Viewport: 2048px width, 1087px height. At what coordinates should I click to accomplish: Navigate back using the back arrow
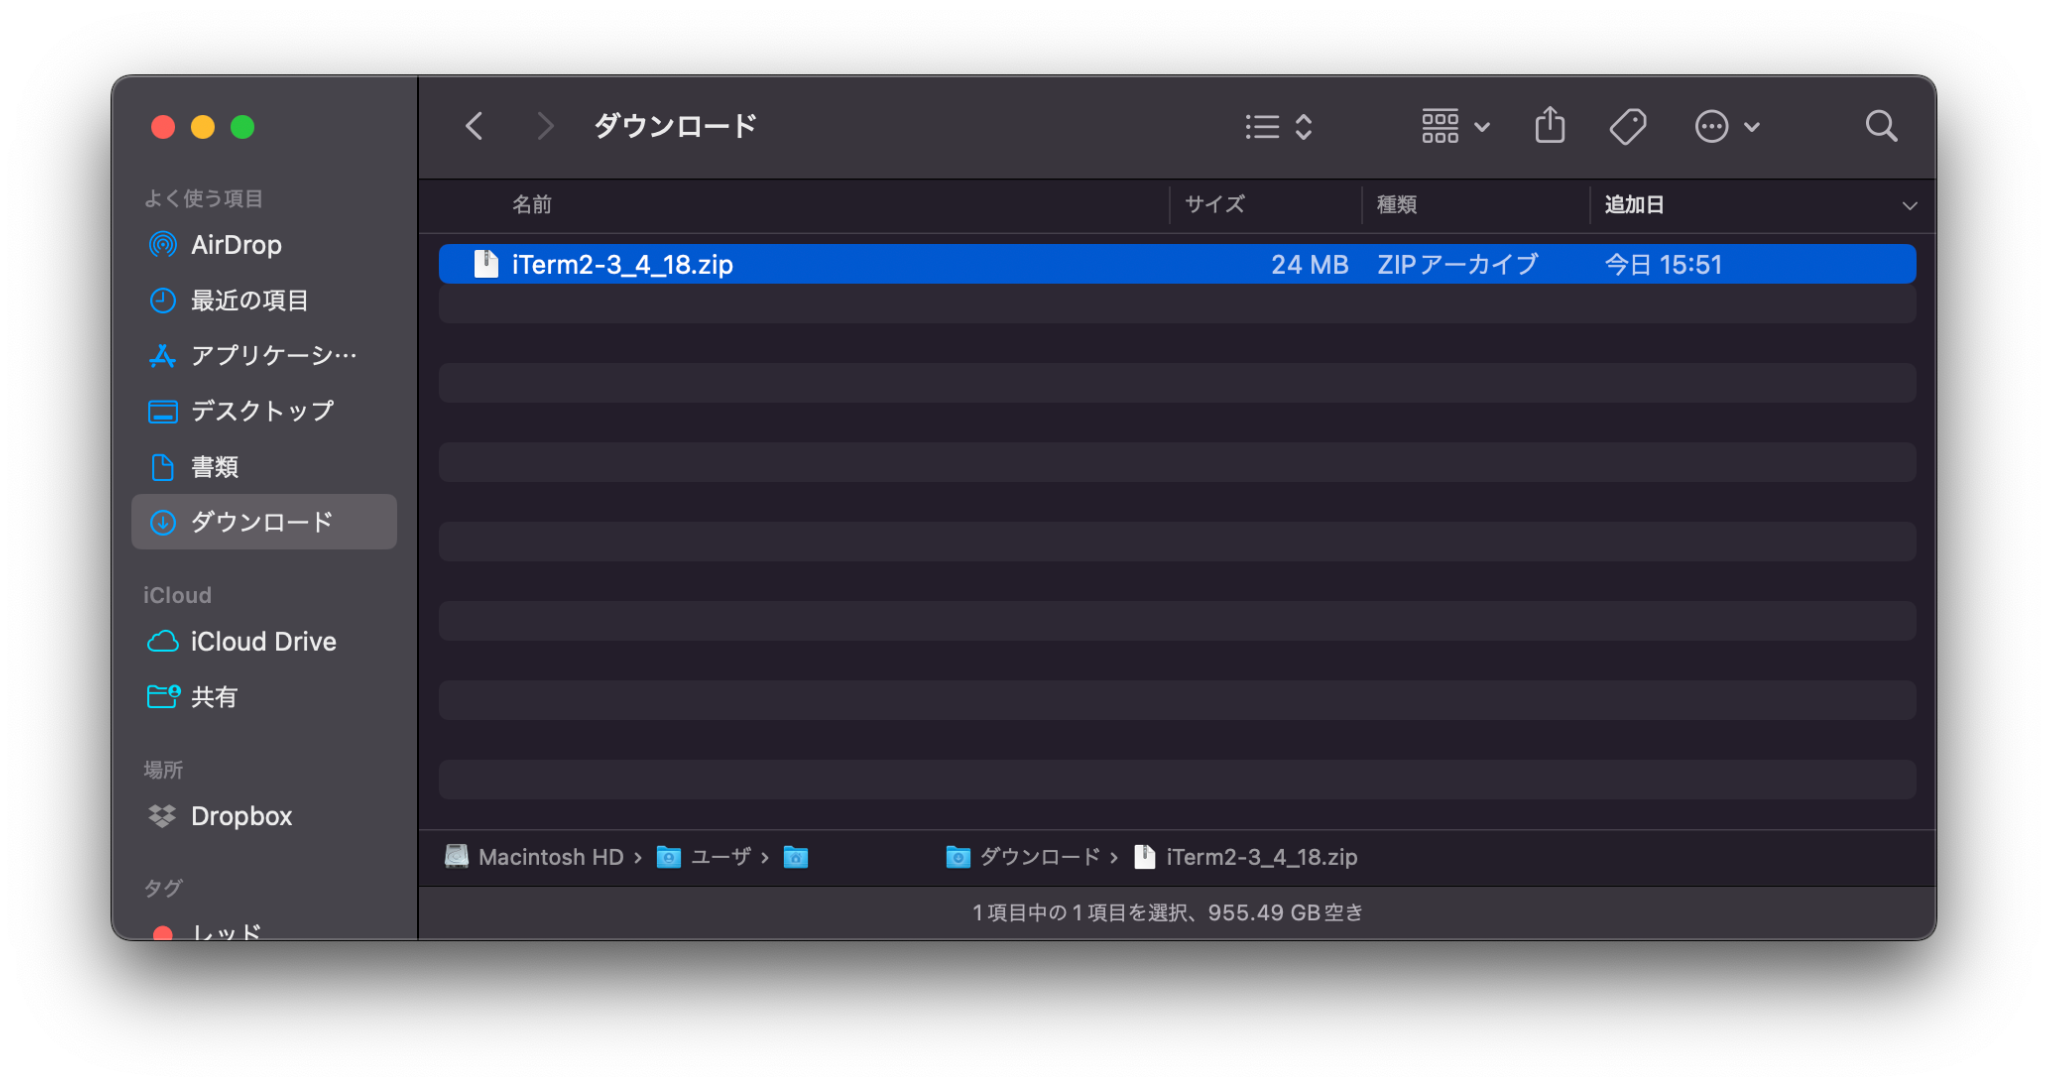[474, 125]
